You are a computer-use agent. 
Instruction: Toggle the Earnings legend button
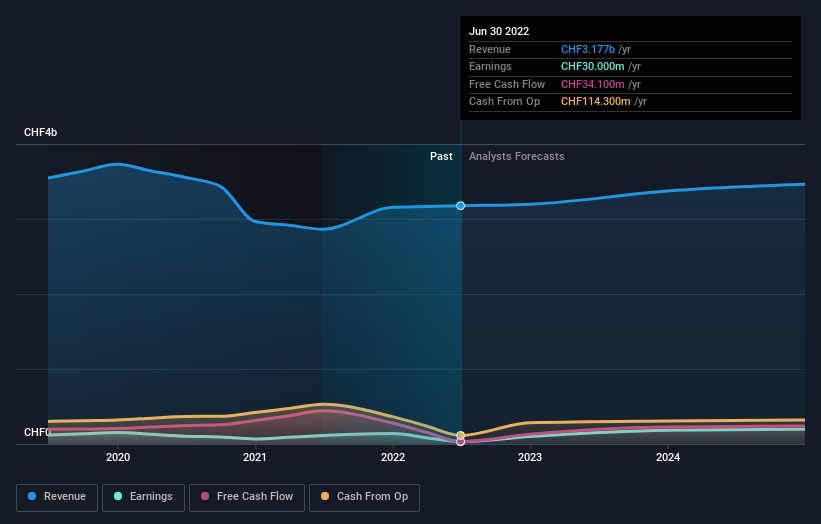tap(143, 497)
